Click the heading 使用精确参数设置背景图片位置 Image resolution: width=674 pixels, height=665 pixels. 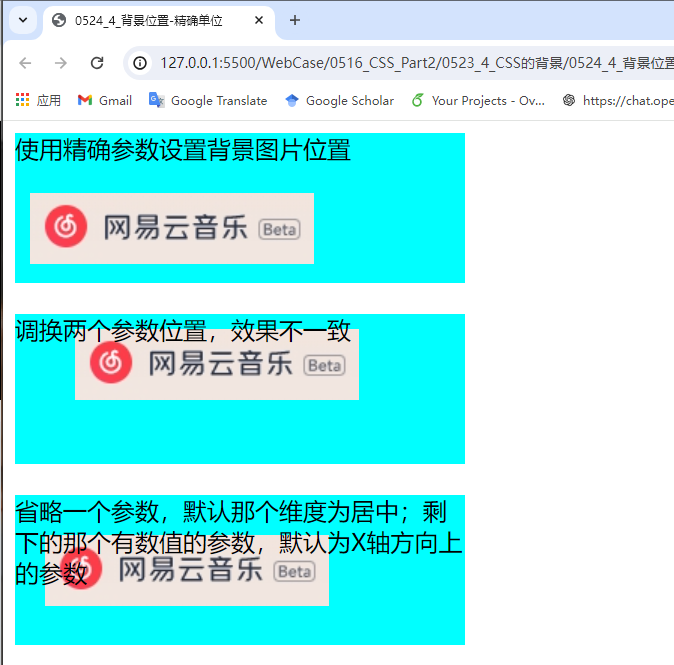tap(183, 150)
